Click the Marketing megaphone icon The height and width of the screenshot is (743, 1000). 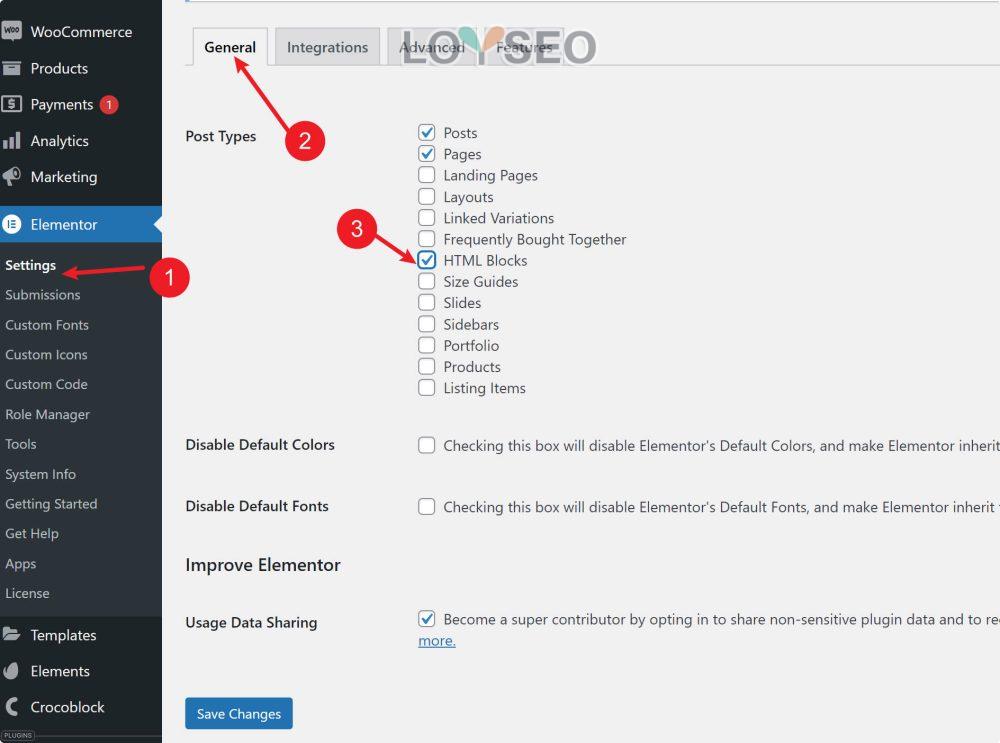[11, 176]
